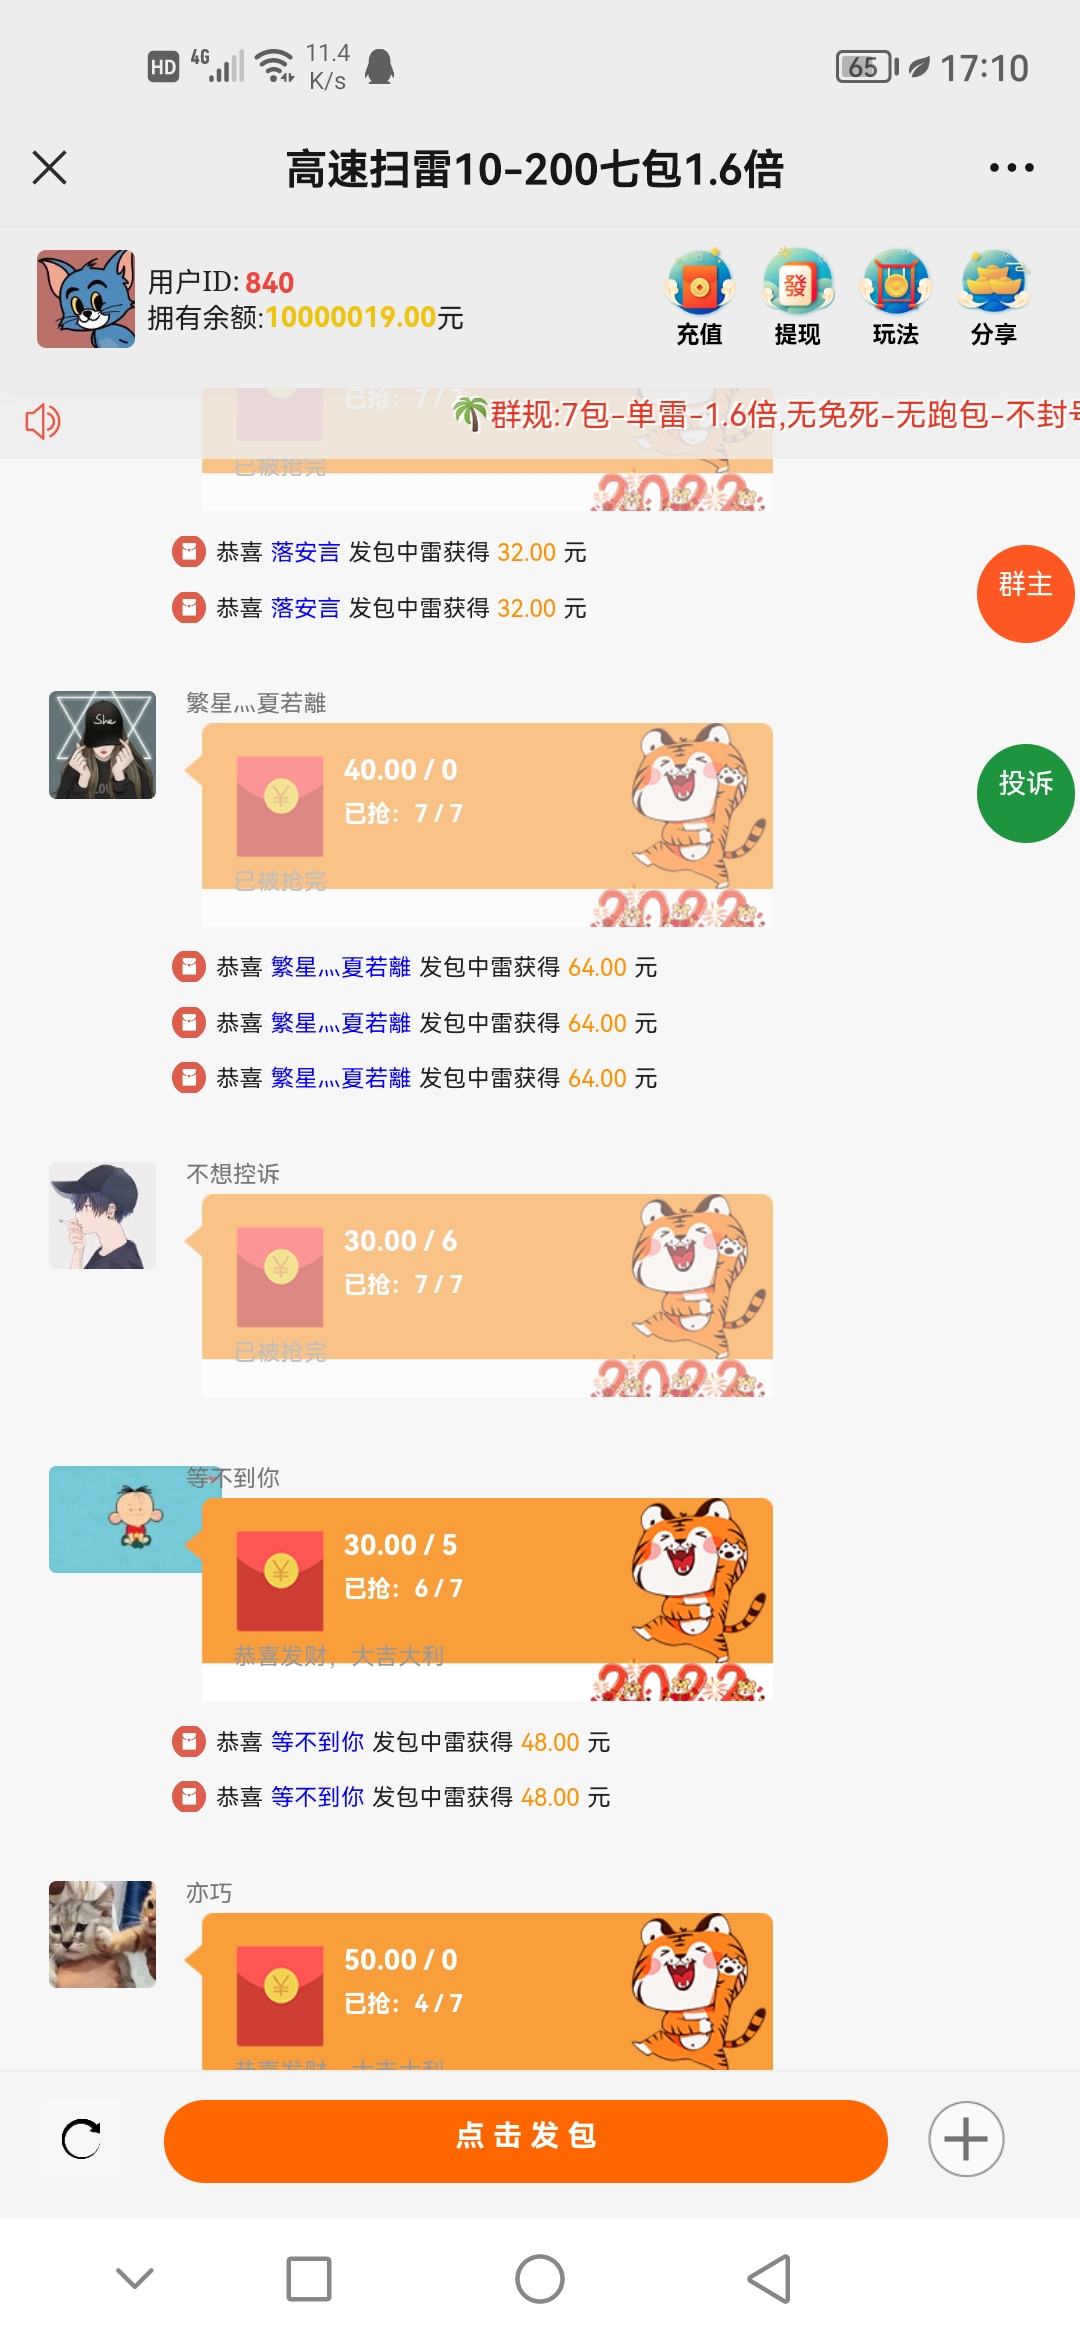Image resolution: width=1080 pixels, height=2340 pixels.
Task: Open the 充值 recharge icon
Action: coord(699,298)
